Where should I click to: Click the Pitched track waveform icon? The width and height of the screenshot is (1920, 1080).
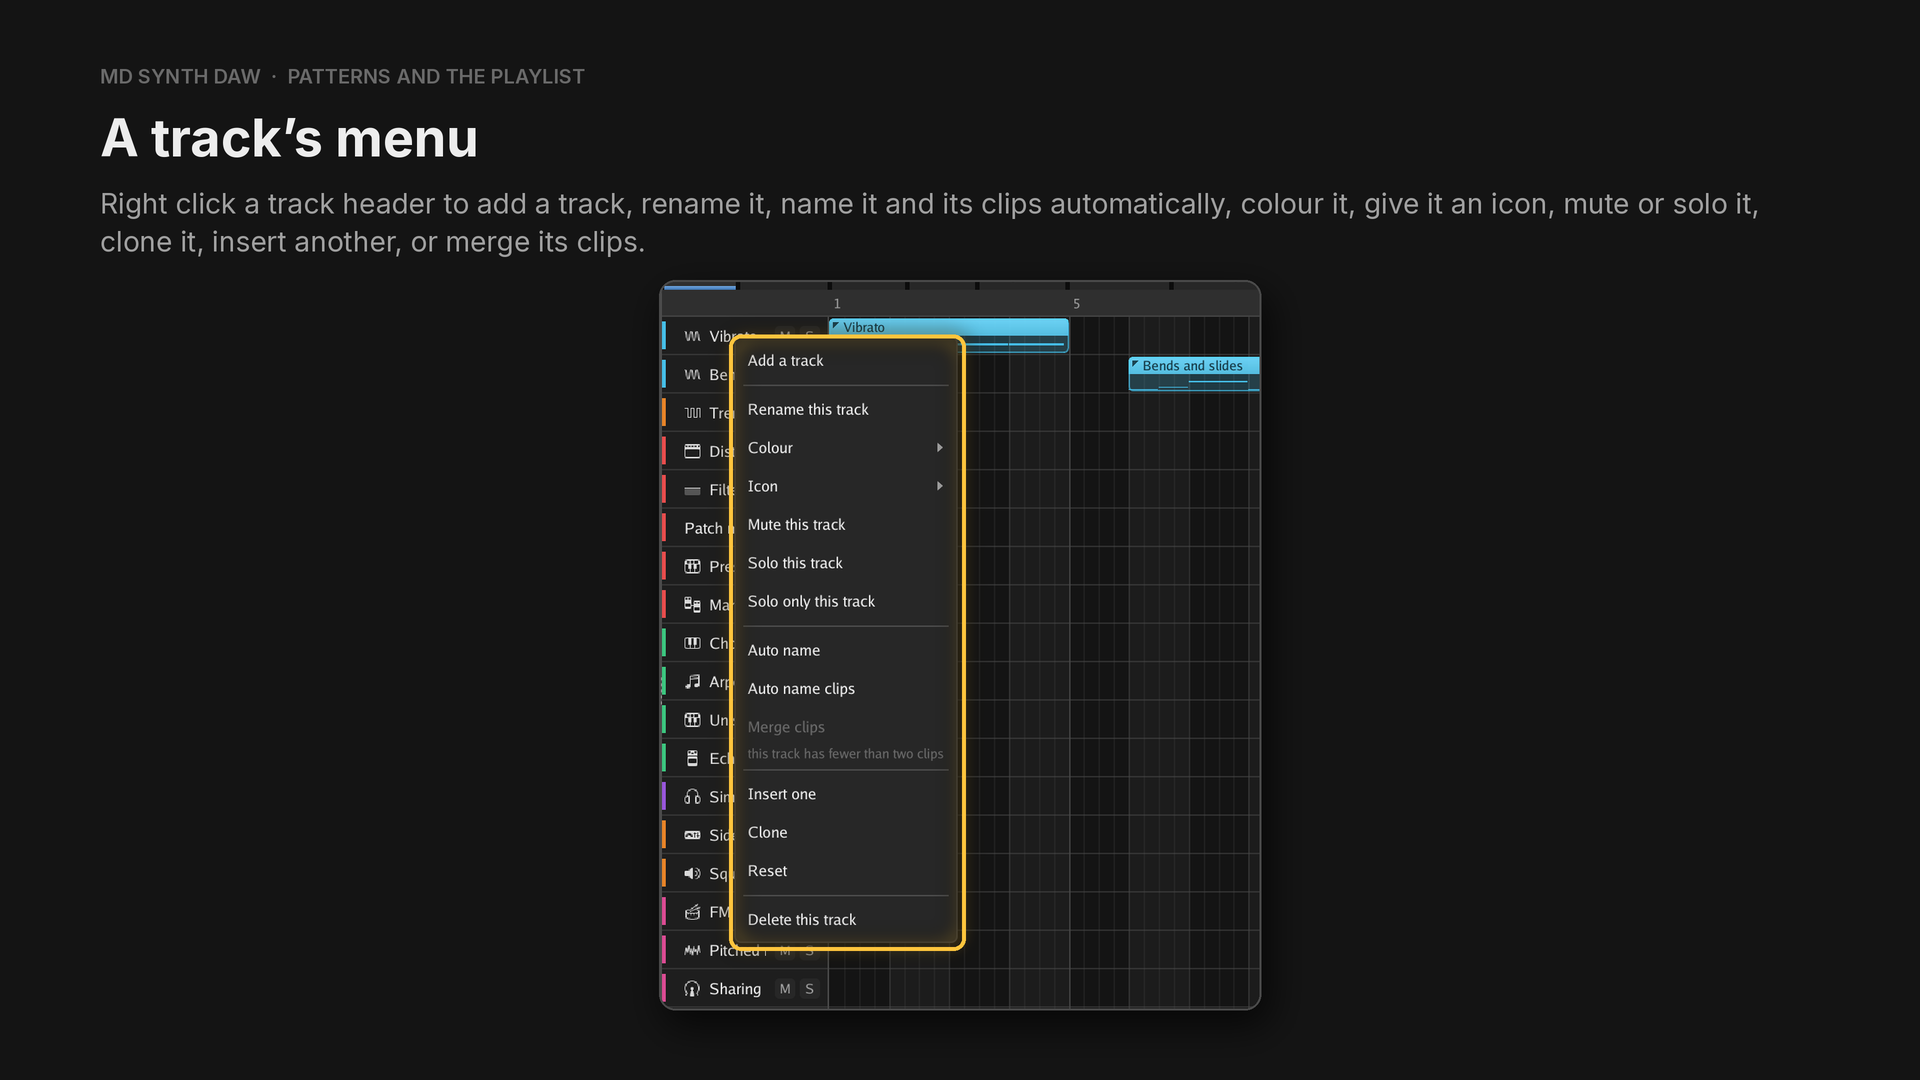click(692, 950)
